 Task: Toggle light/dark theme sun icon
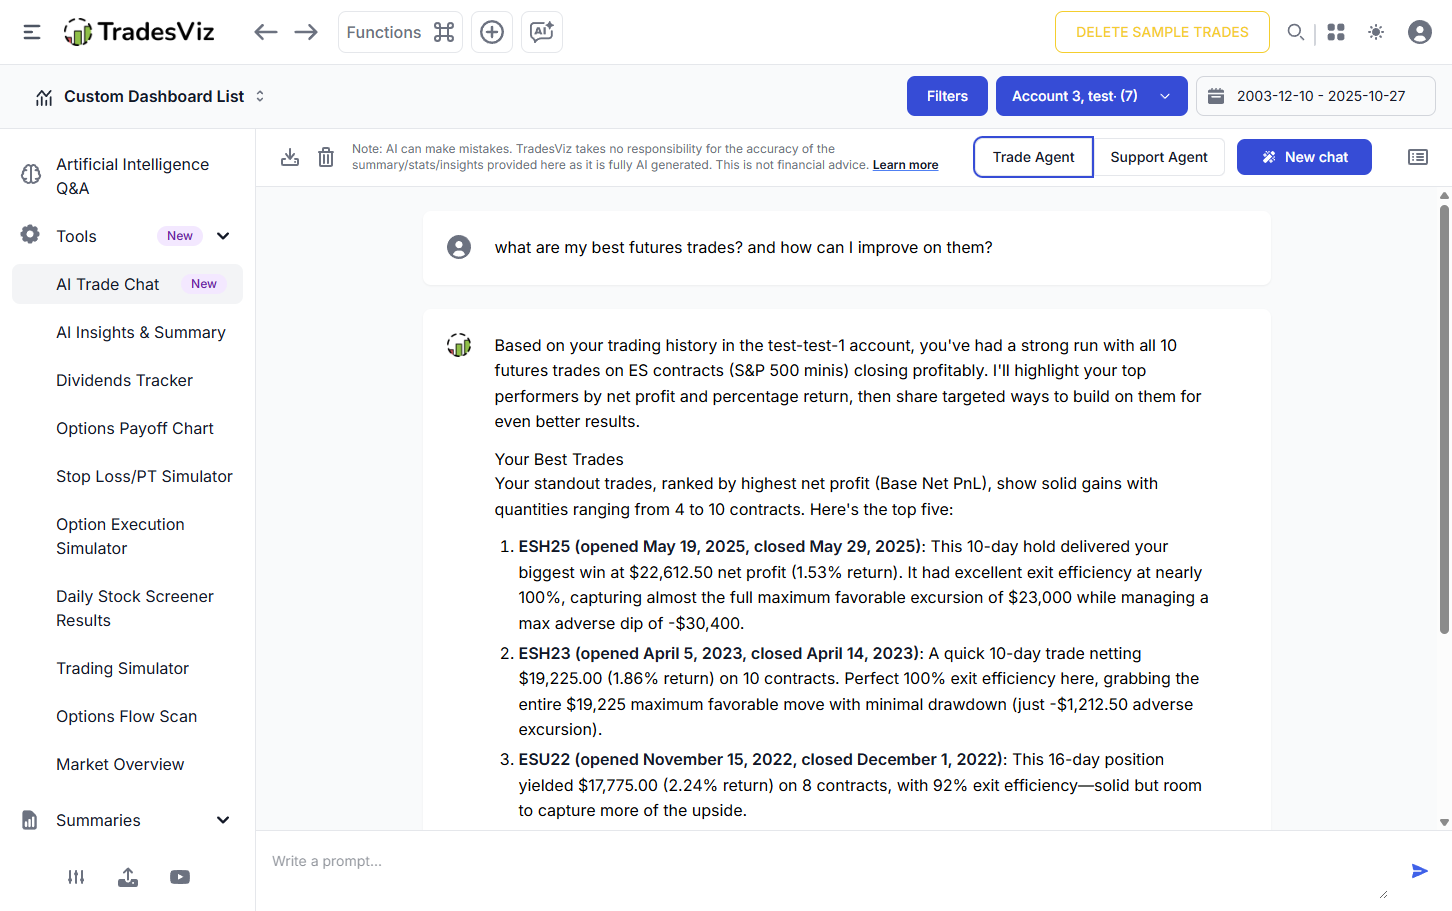coord(1376,32)
